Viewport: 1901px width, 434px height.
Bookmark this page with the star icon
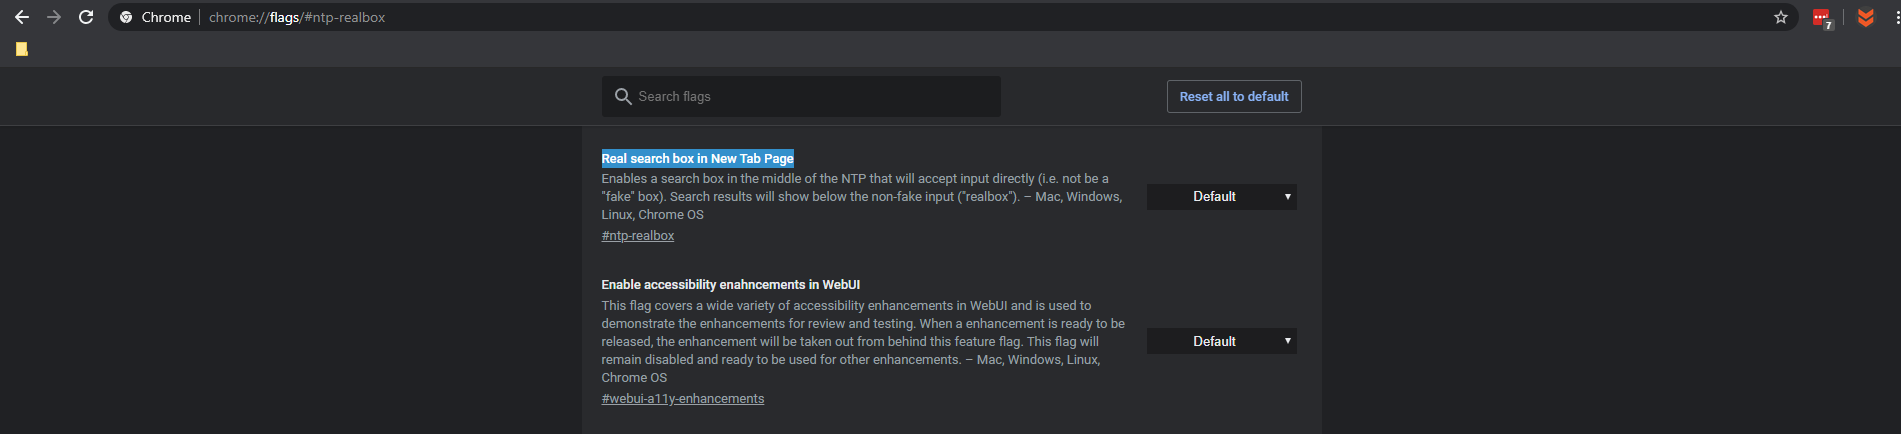pos(1781,17)
